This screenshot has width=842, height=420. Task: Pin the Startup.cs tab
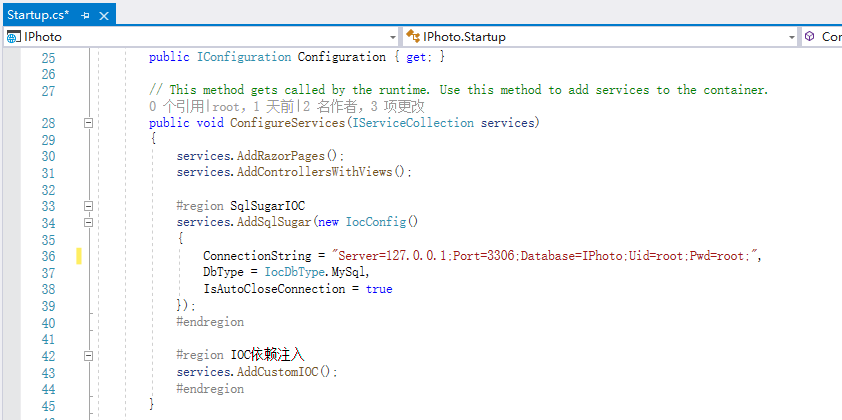tap(85, 16)
